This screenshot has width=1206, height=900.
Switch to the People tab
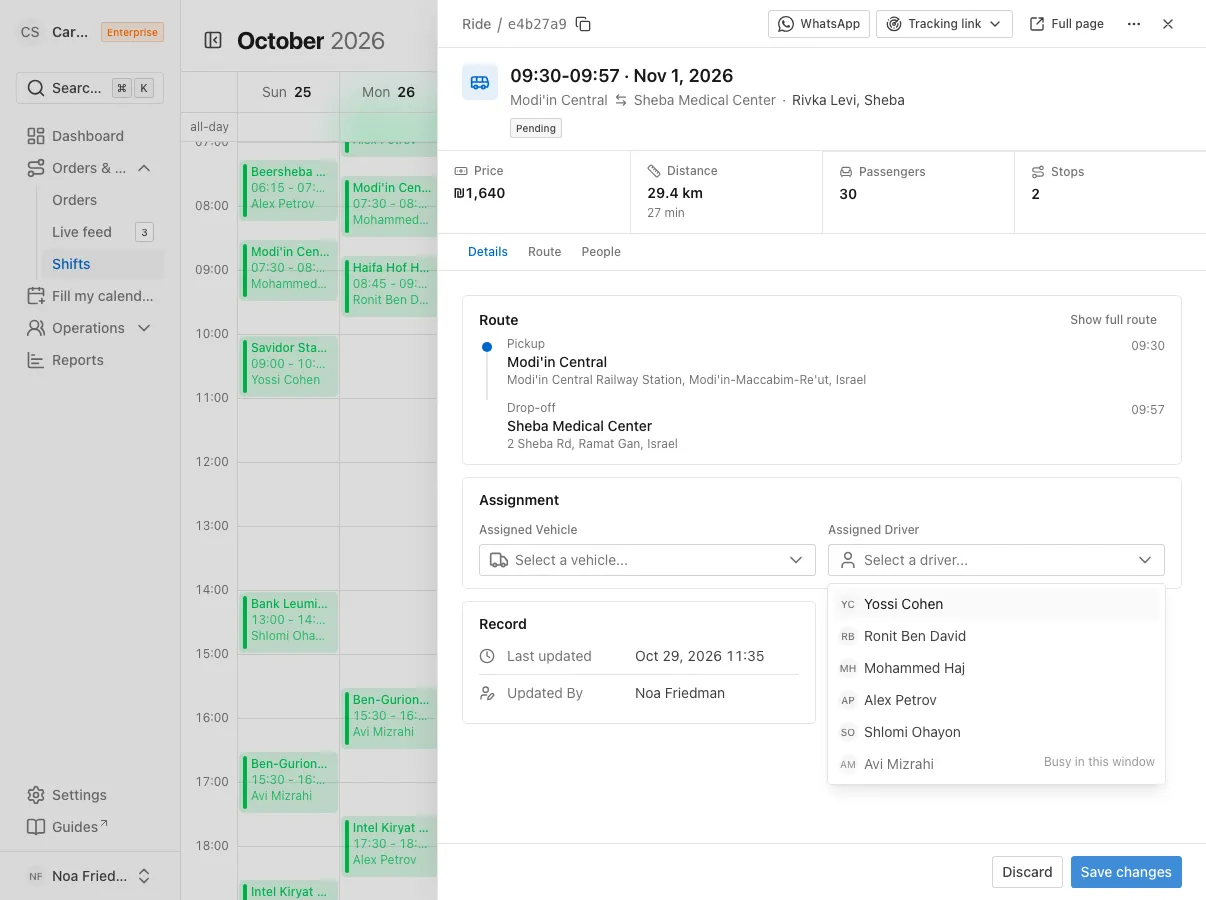601,252
